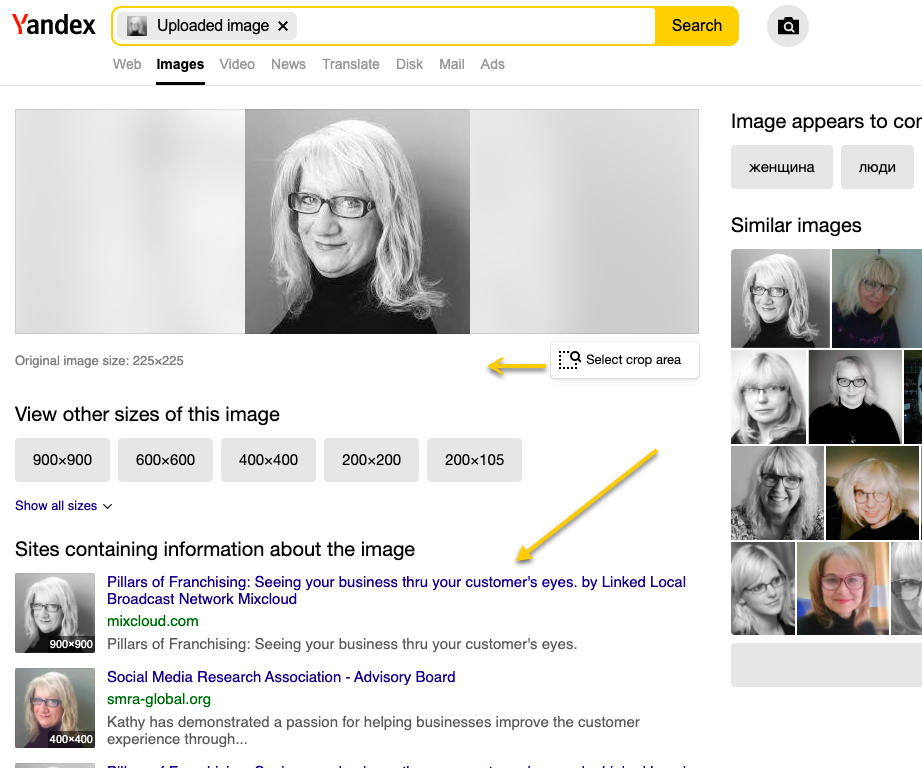This screenshot has width=922, height=768.
Task: Open the Disk tab
Action: pyautogui.click(x=409, y=64)
